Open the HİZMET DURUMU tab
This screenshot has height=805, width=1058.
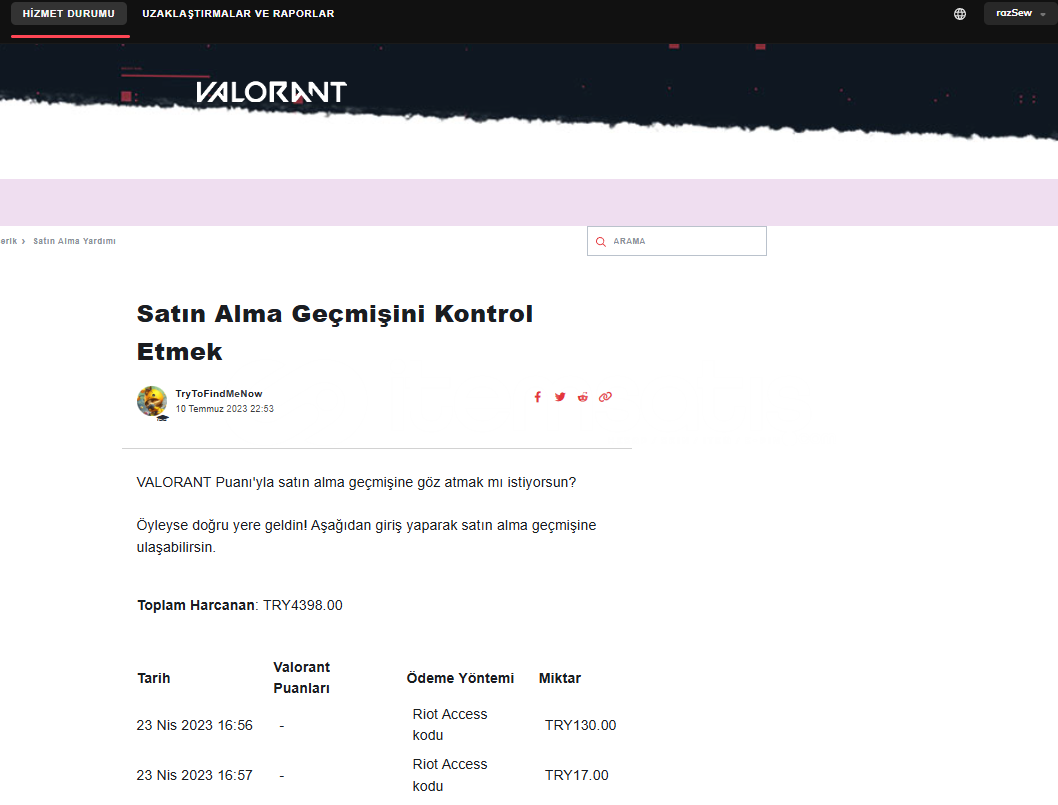[69, 14]
